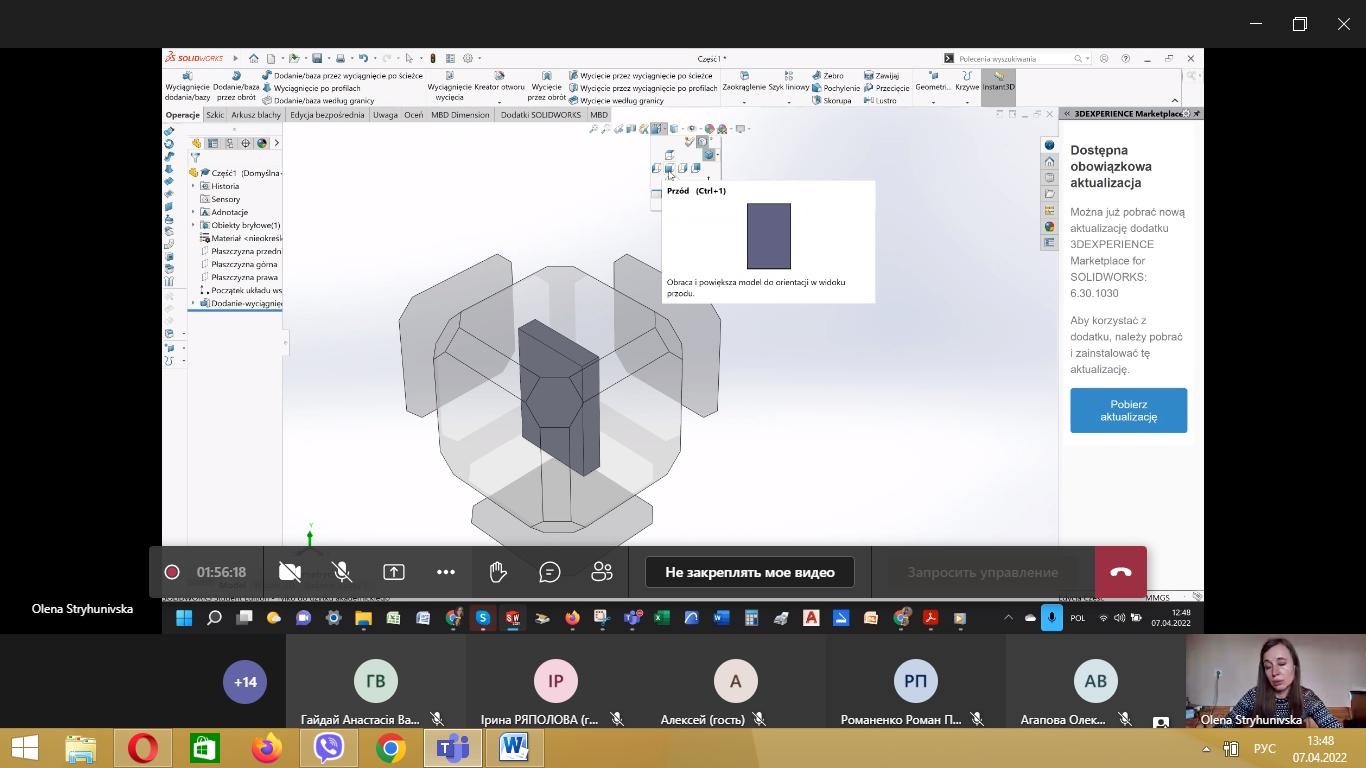
Task: Click Undo icon in SolidWorks toolbar
Action: pyautogui.click(x=363, y=58)
